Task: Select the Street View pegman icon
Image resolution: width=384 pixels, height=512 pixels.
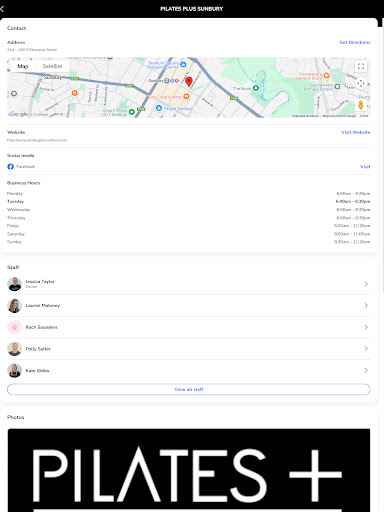Action: (361, 105)
